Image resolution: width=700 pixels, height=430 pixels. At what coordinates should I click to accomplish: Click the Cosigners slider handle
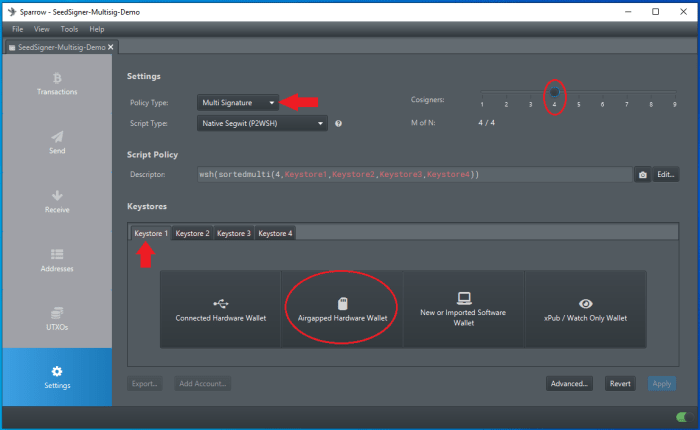(x=554, y=91)
